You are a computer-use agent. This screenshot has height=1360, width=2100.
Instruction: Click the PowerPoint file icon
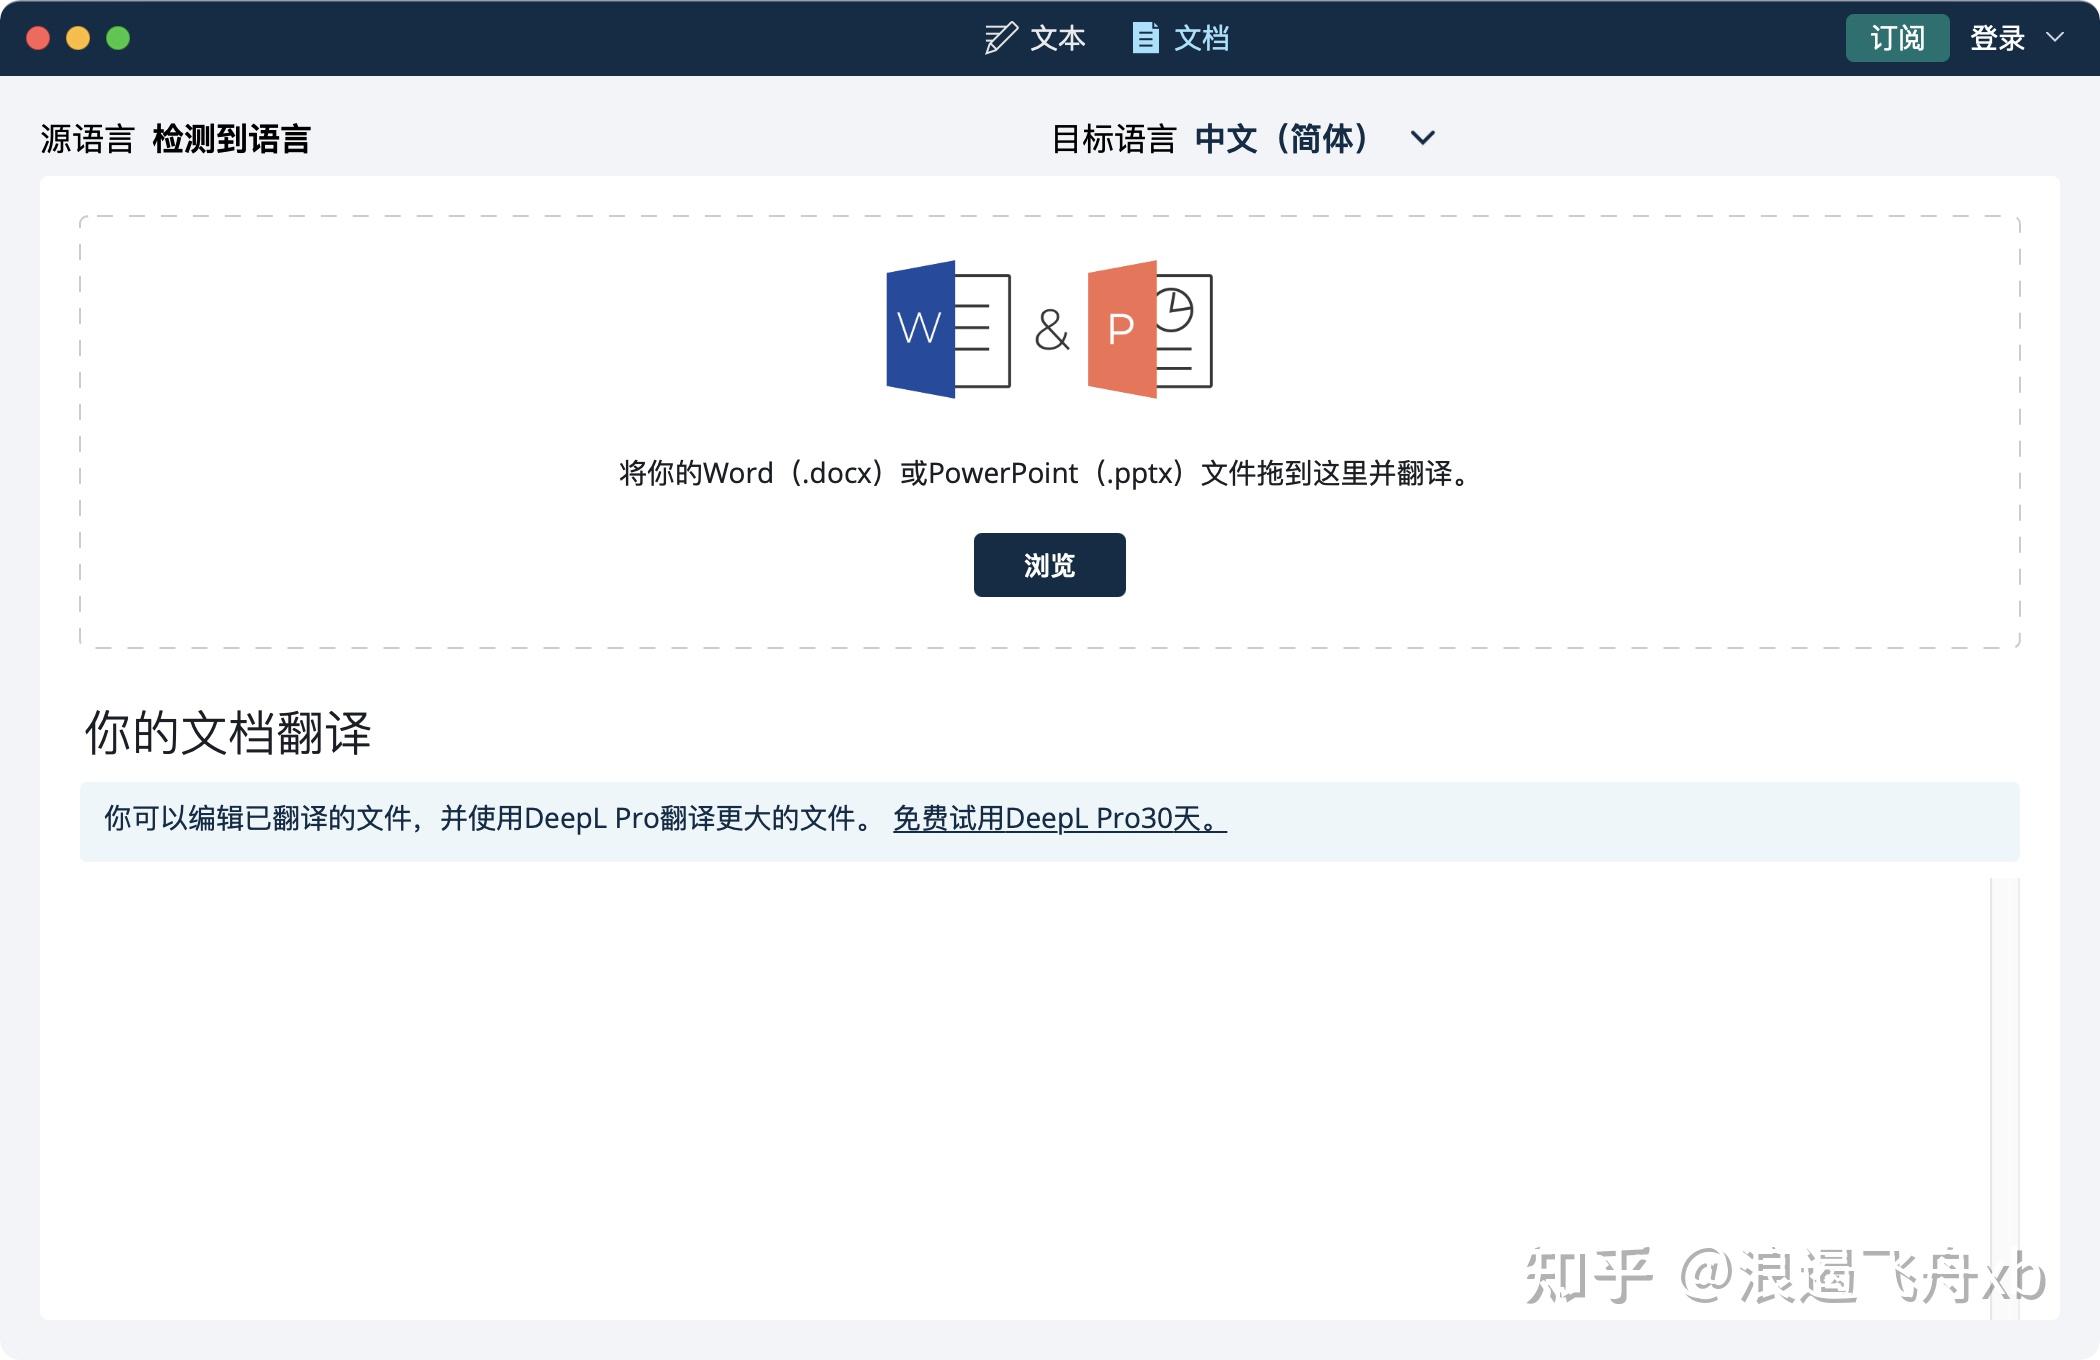point(1150,329)
